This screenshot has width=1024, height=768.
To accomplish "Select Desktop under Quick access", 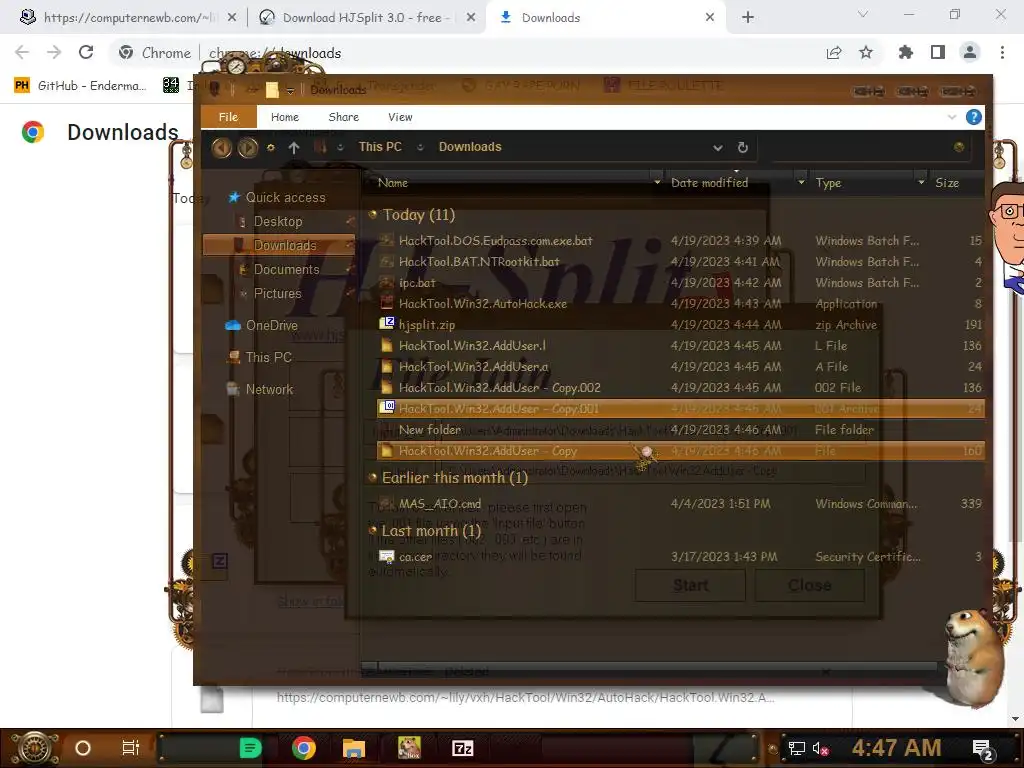I will 278,221.
